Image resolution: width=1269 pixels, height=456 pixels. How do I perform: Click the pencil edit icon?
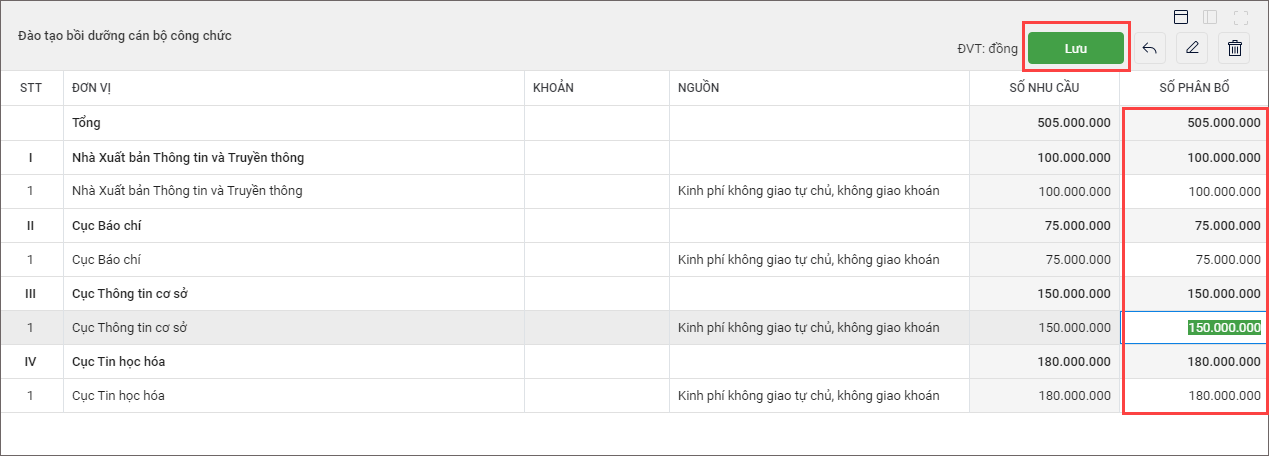click(1192, 48)
